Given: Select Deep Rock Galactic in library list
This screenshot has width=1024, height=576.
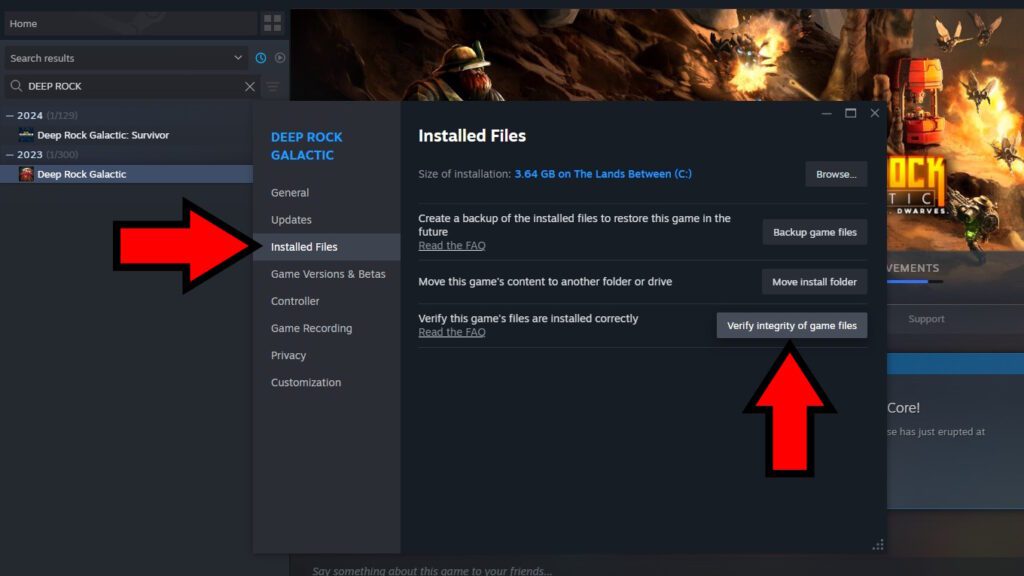Looking at the screenshot, I should tap(127, 174).
